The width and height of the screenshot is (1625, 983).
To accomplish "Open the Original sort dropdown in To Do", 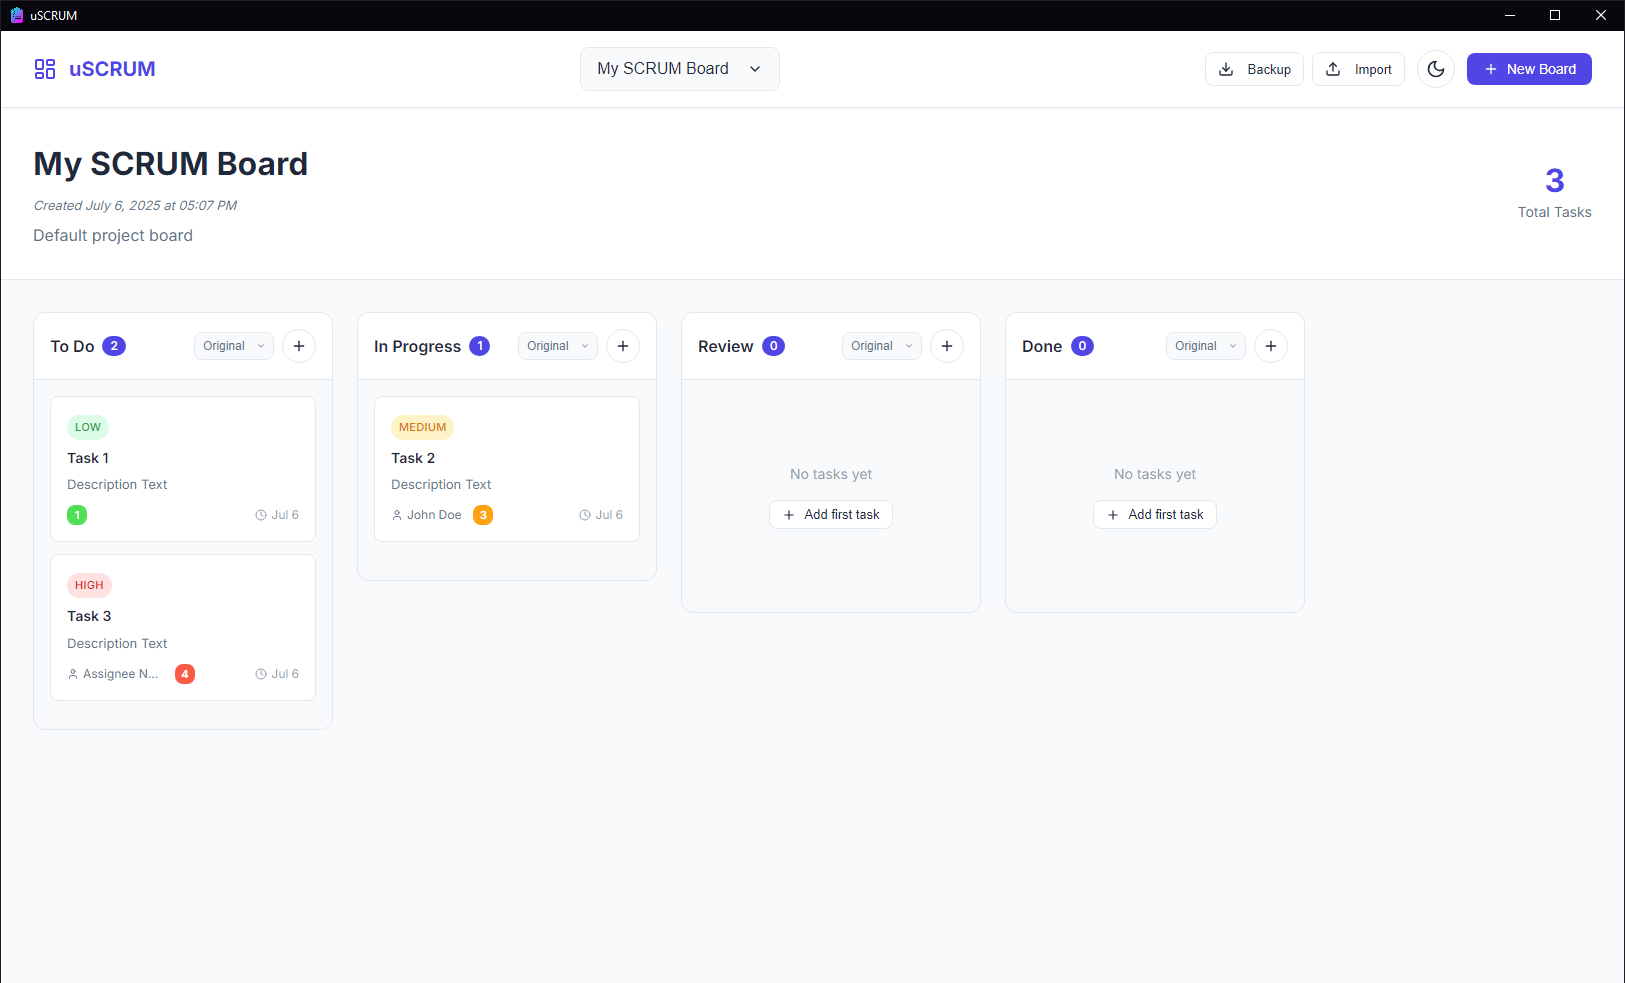I will (x=234, y=346).
